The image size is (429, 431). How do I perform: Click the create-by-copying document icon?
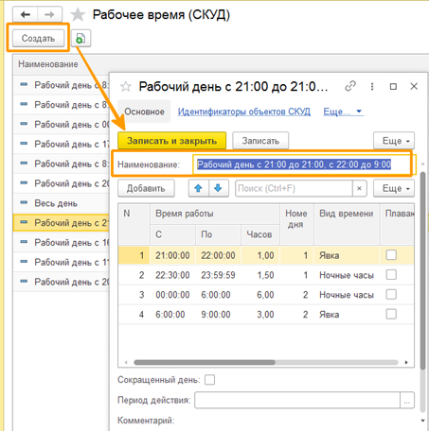[x=81, y=39]
